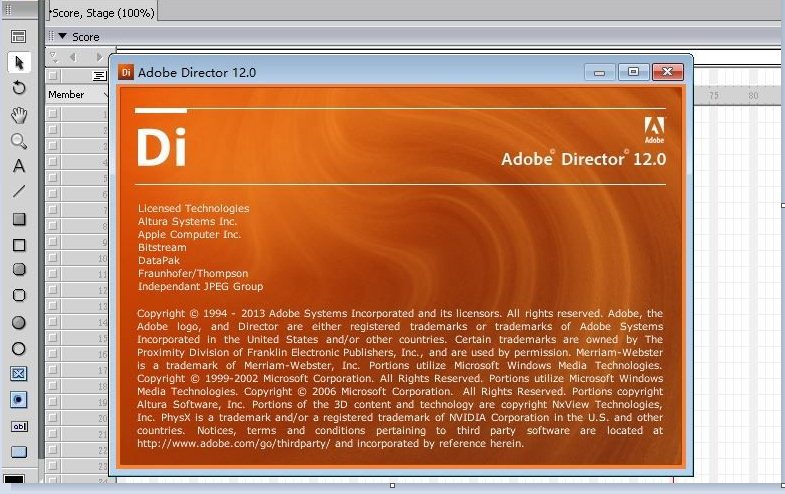Open the Score markers menu triangle

pos(54,57)
